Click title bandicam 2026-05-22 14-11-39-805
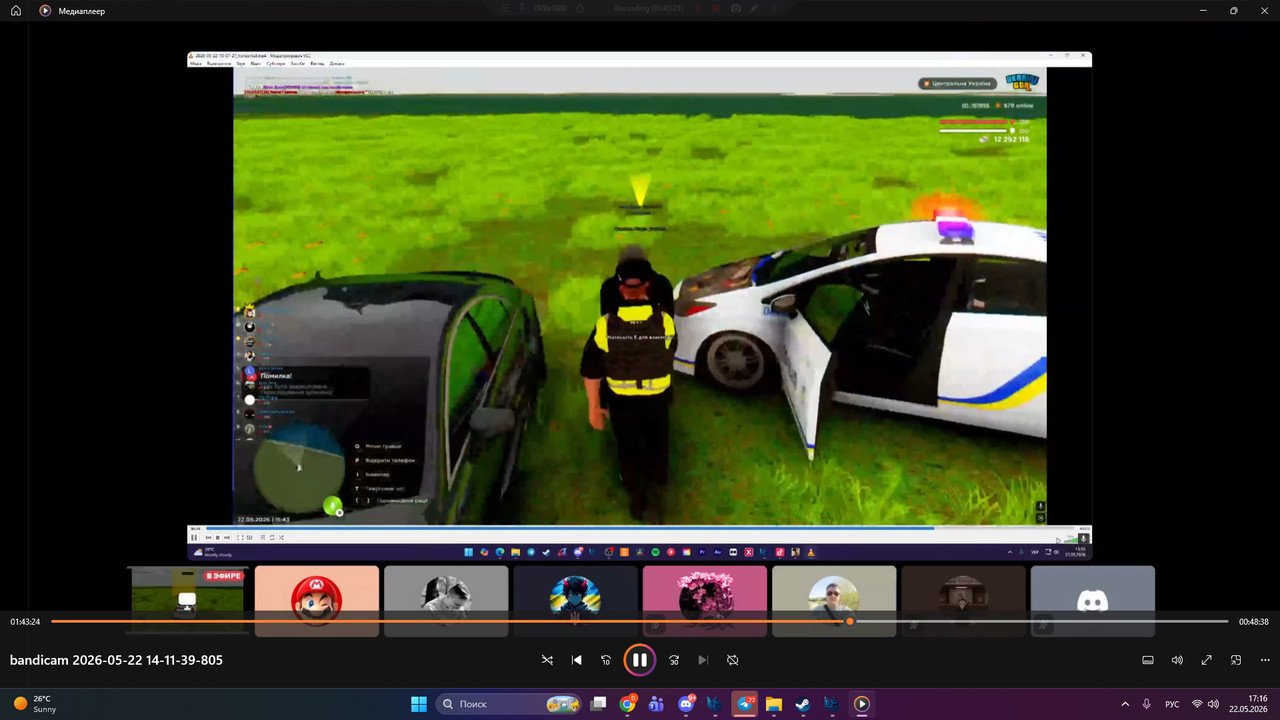Image resolution: width=1280 pixels, height=720 pixels. [x=116, y=660]
